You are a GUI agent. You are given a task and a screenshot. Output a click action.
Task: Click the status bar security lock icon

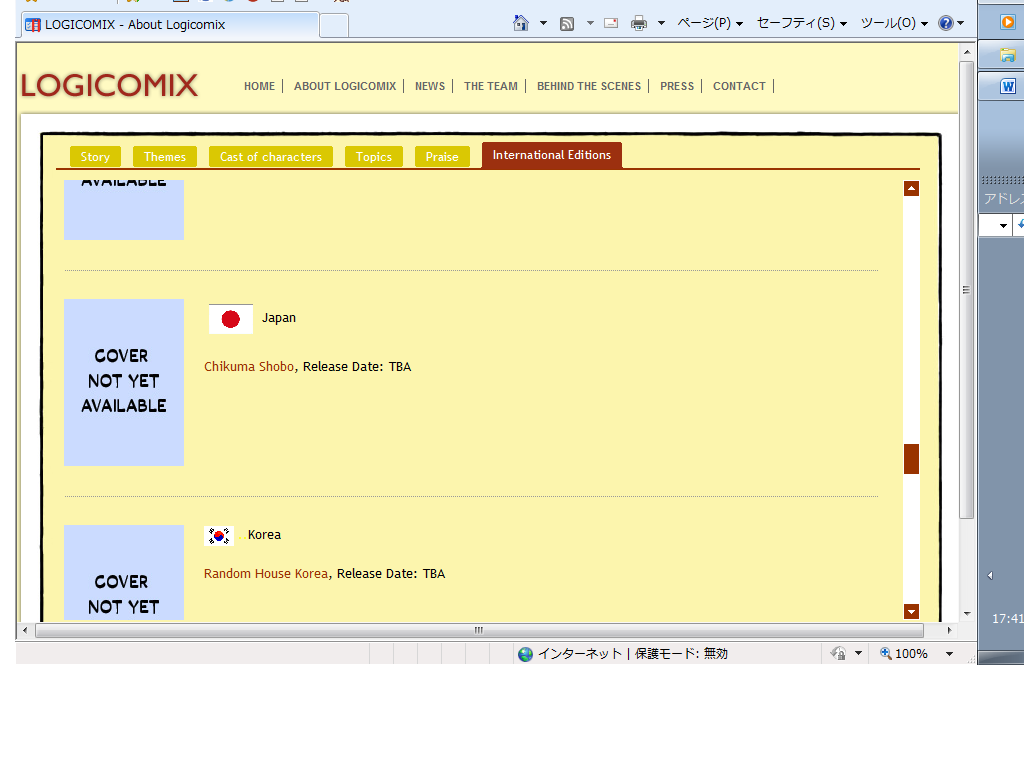[839, 653]
